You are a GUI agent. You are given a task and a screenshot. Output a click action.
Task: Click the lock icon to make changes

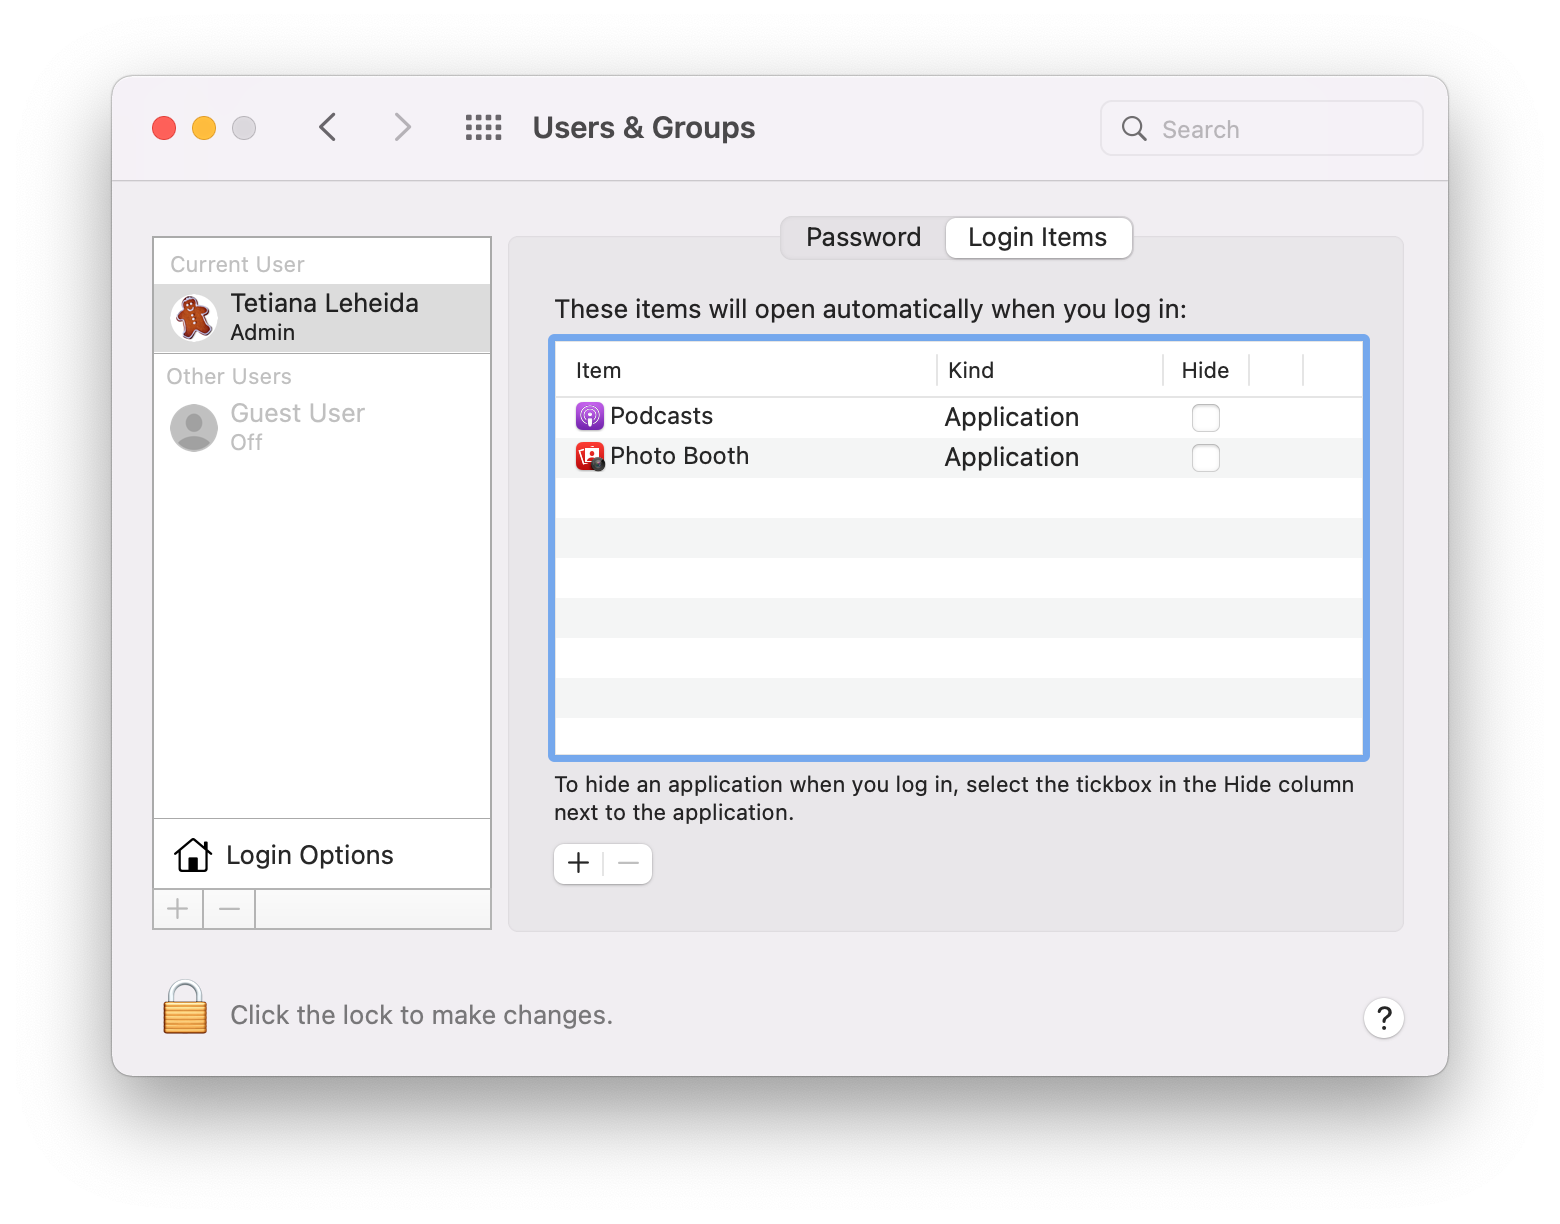(x=184, y=1012)
